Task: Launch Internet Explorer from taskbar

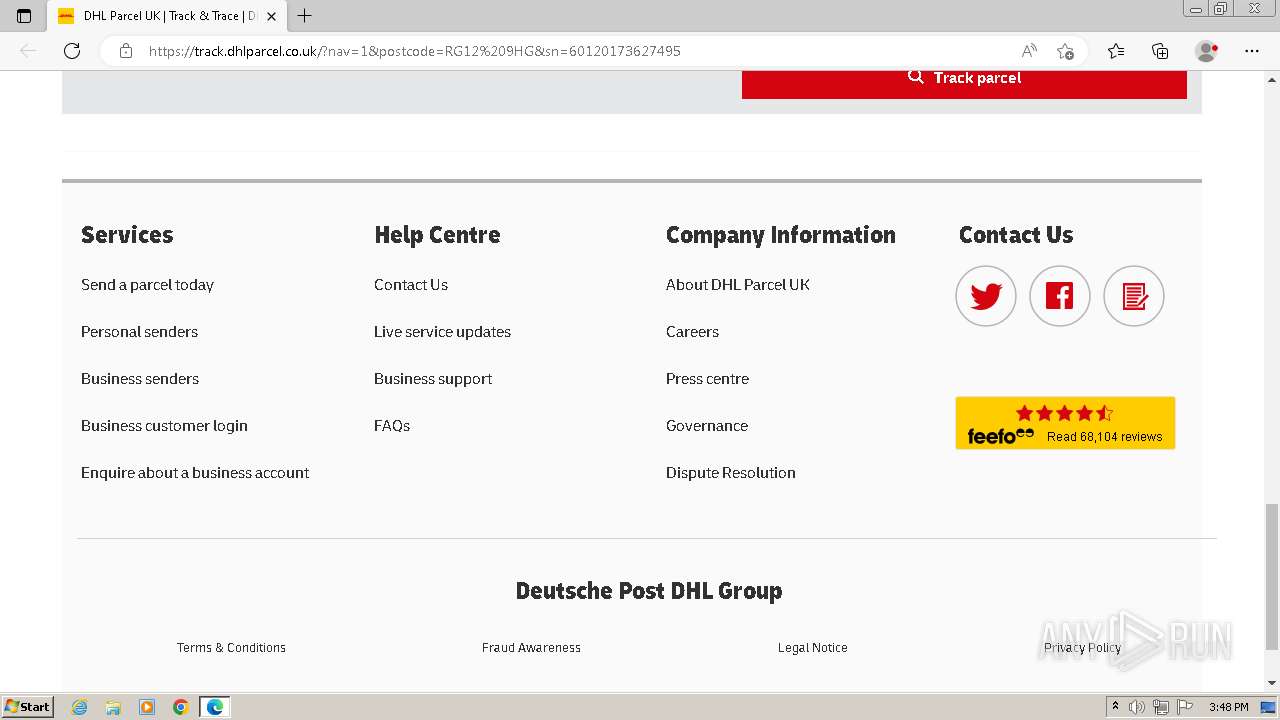Action: pos(80,707)
